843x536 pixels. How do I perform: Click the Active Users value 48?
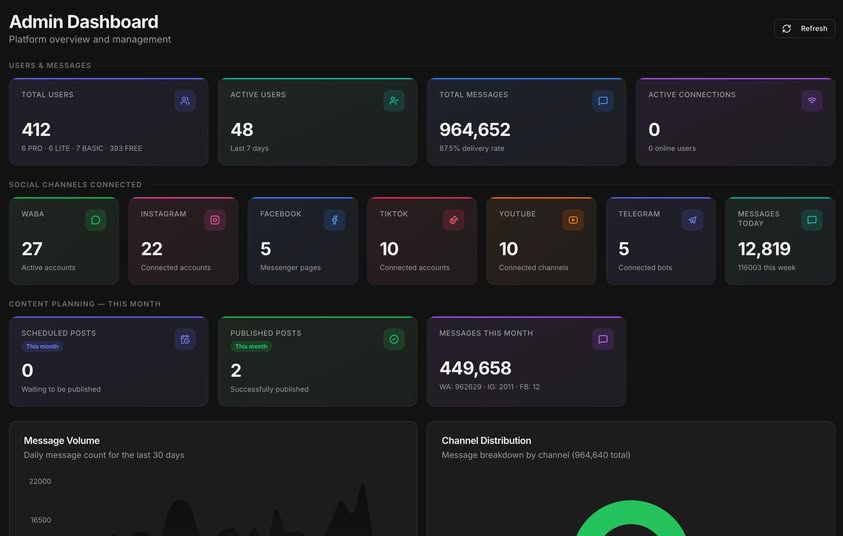click(242, 130)
